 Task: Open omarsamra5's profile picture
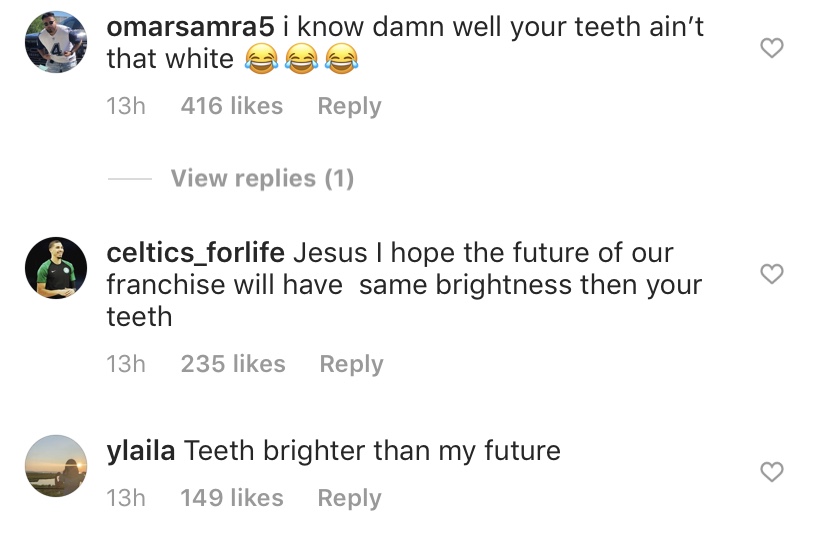point(56,42)
